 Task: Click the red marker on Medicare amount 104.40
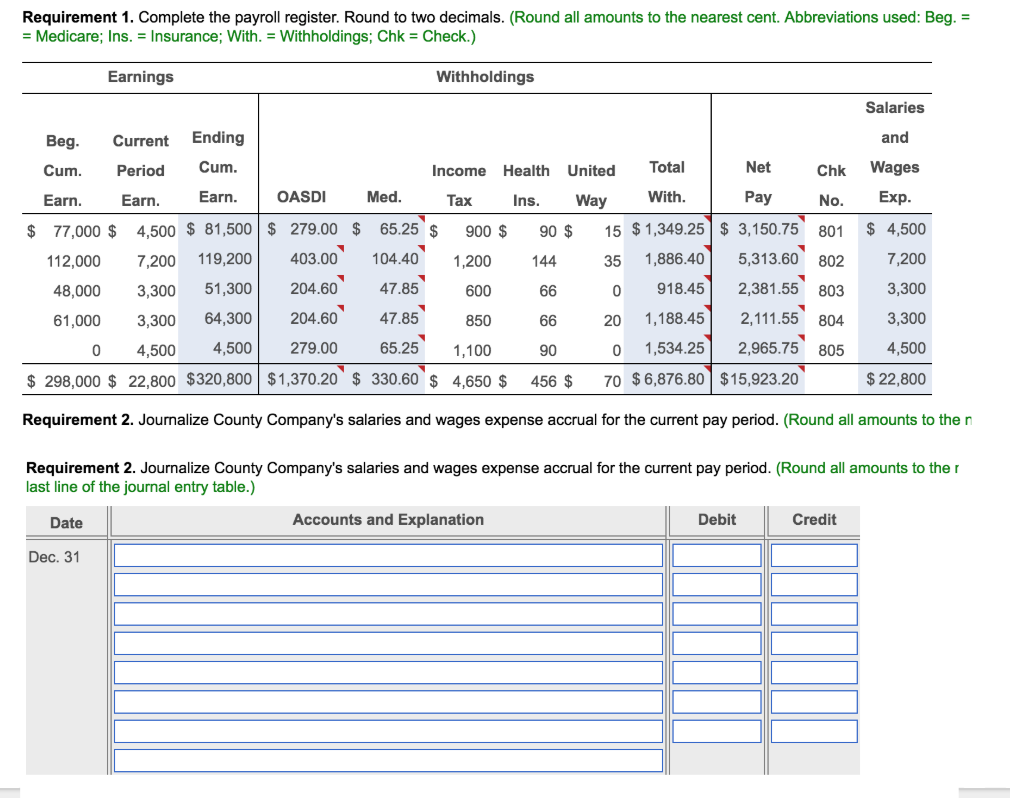422,246
